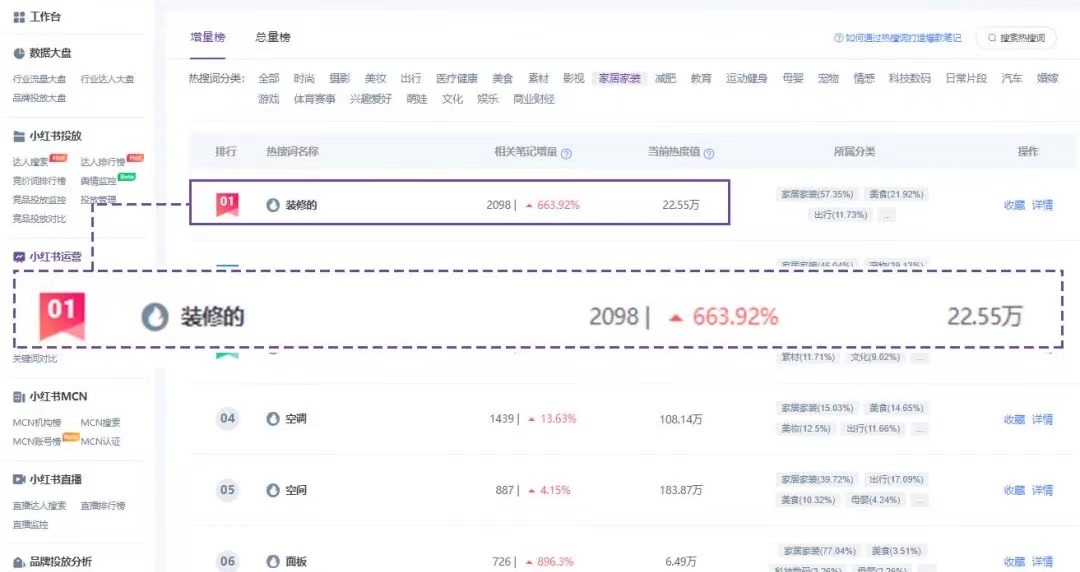1080x572 pixels.
Task: Click the 品牌投放分析 icon
Action: click(x=19, y=562)
